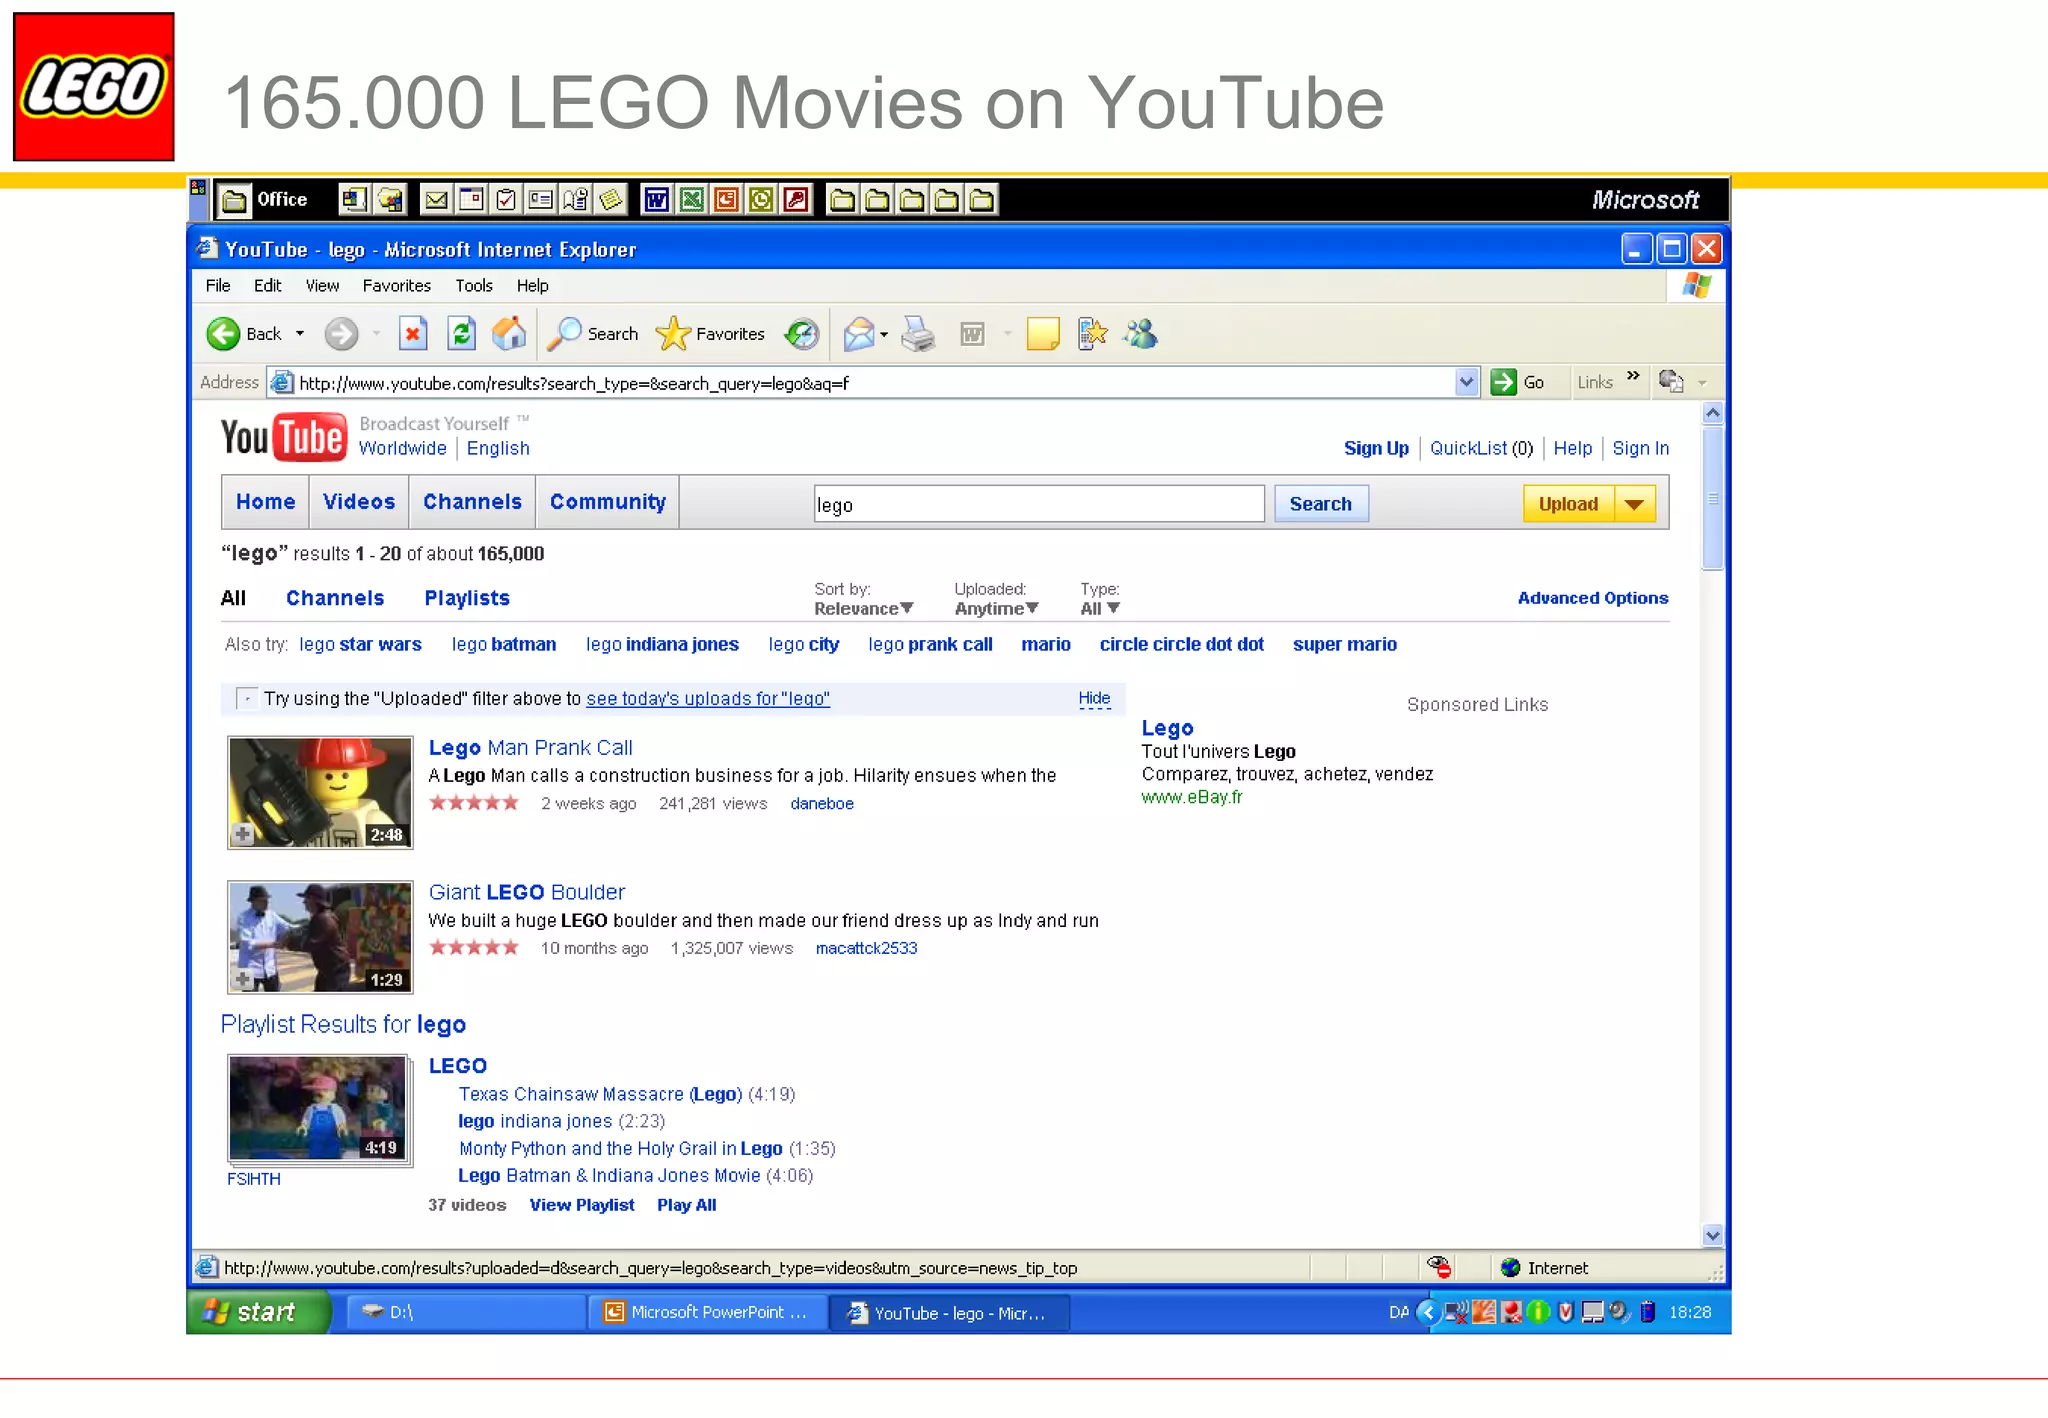Add Lego Man Prank Call to QuickList

point(242,834)
